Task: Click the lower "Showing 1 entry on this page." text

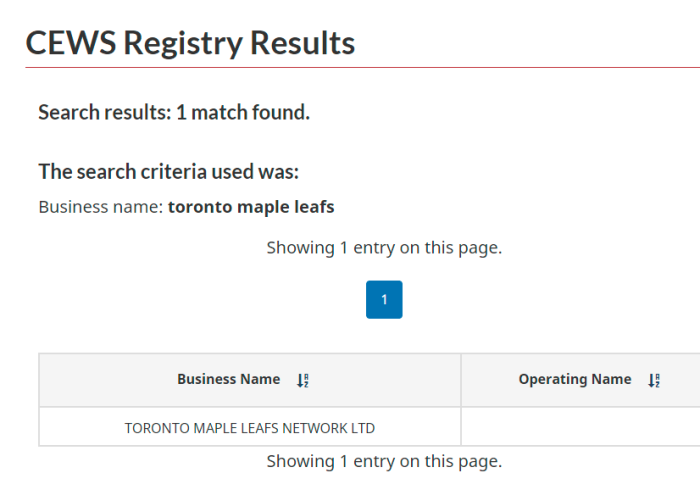Action: tap(384, 461)
